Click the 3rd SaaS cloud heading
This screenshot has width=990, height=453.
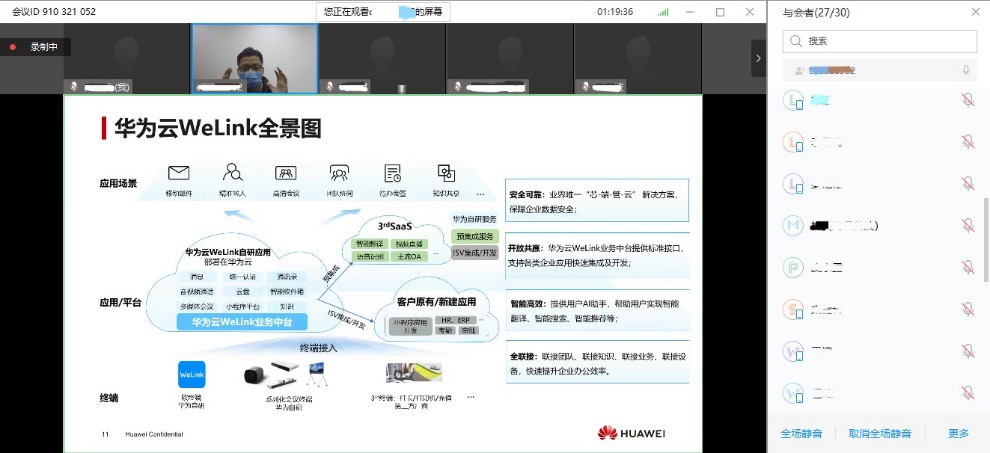point(395,225)
